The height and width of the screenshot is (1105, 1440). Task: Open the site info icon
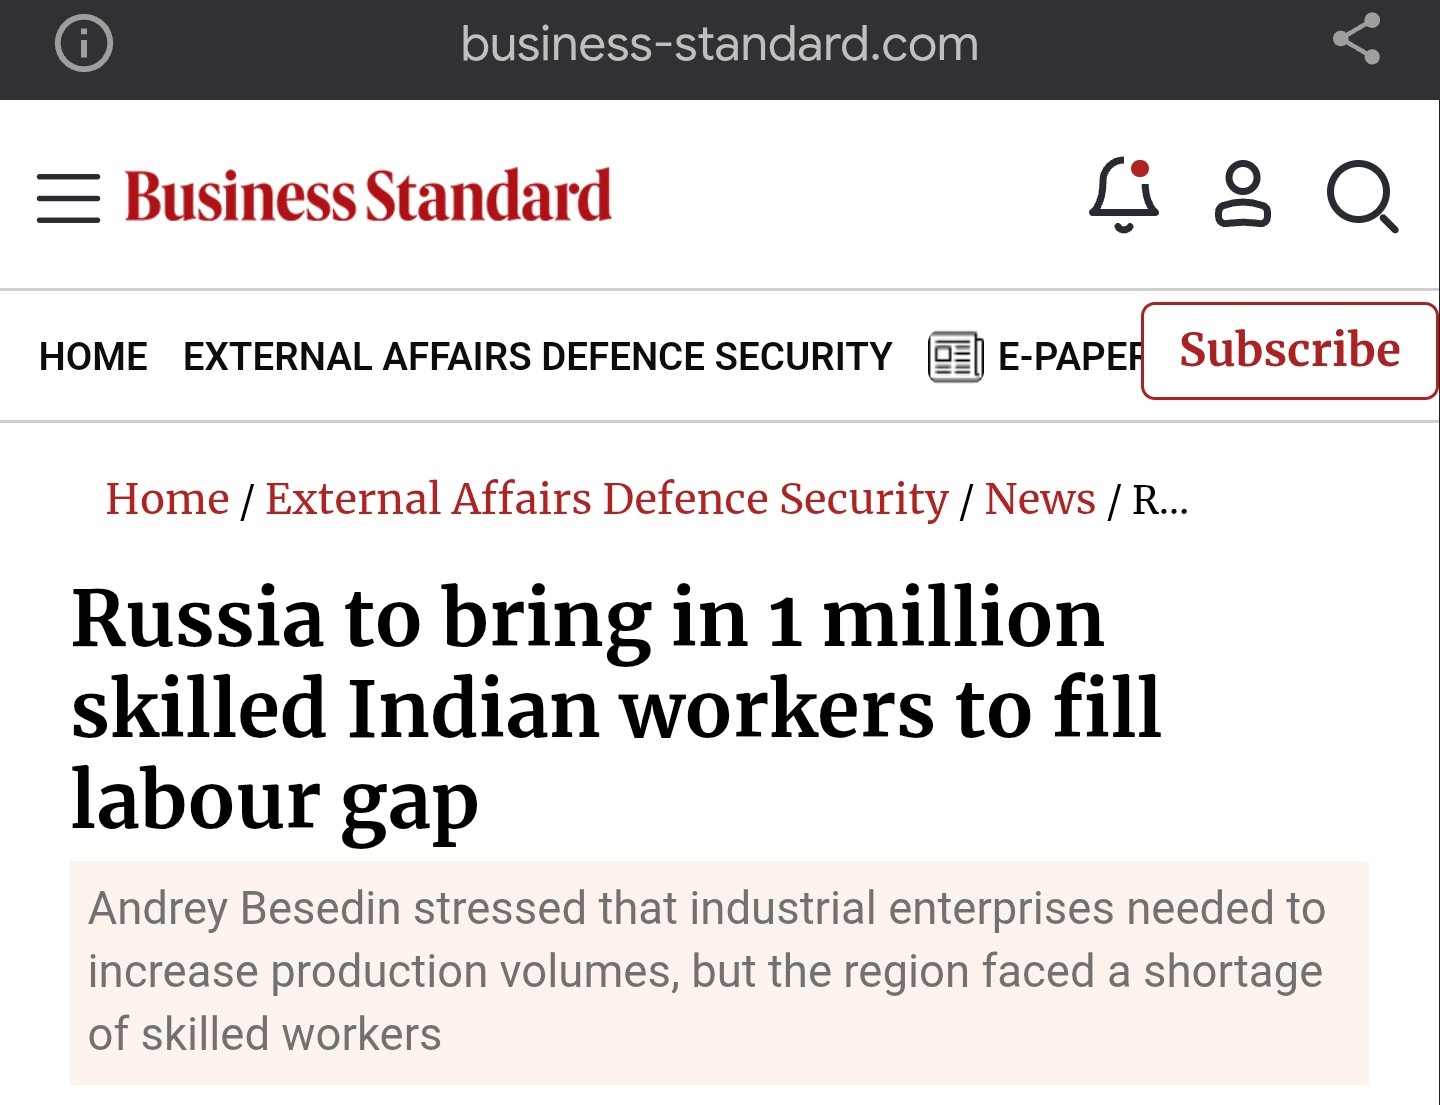point(83,43)
